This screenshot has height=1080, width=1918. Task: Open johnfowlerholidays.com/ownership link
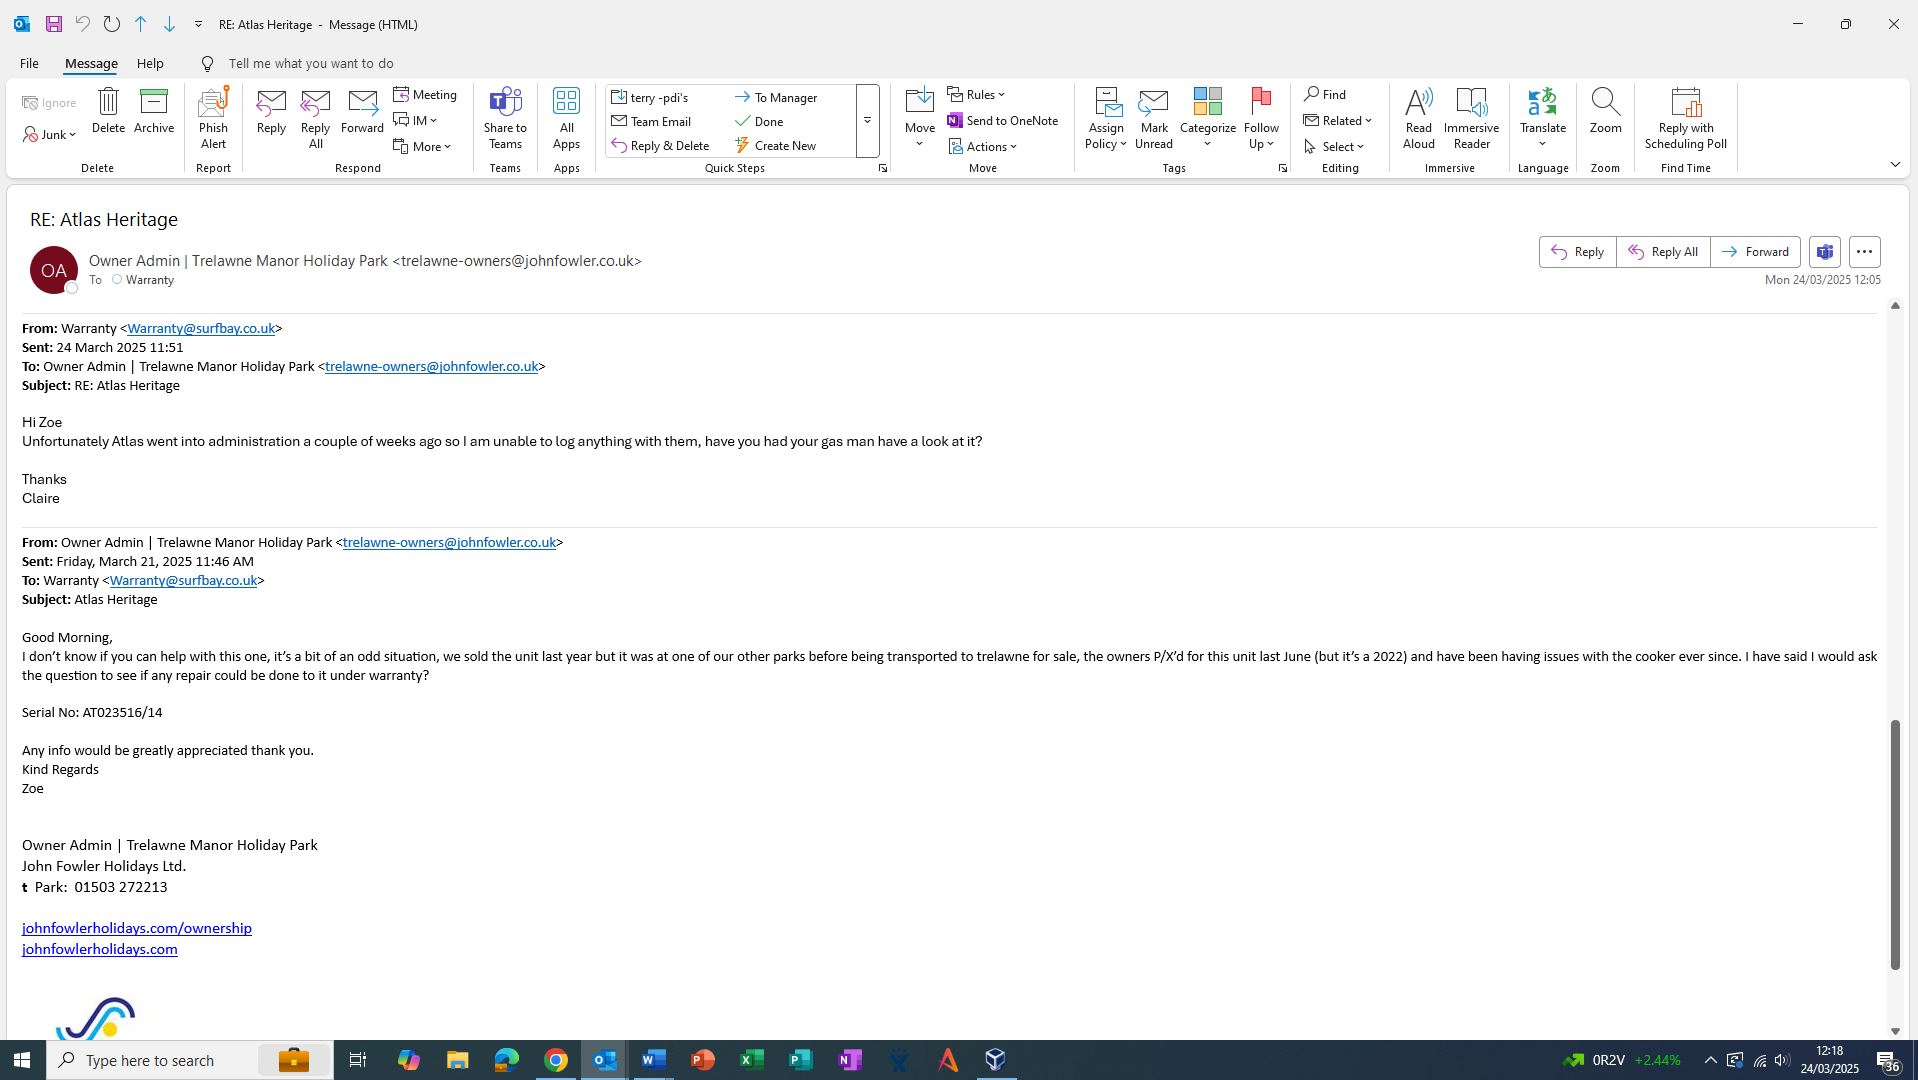137,928
